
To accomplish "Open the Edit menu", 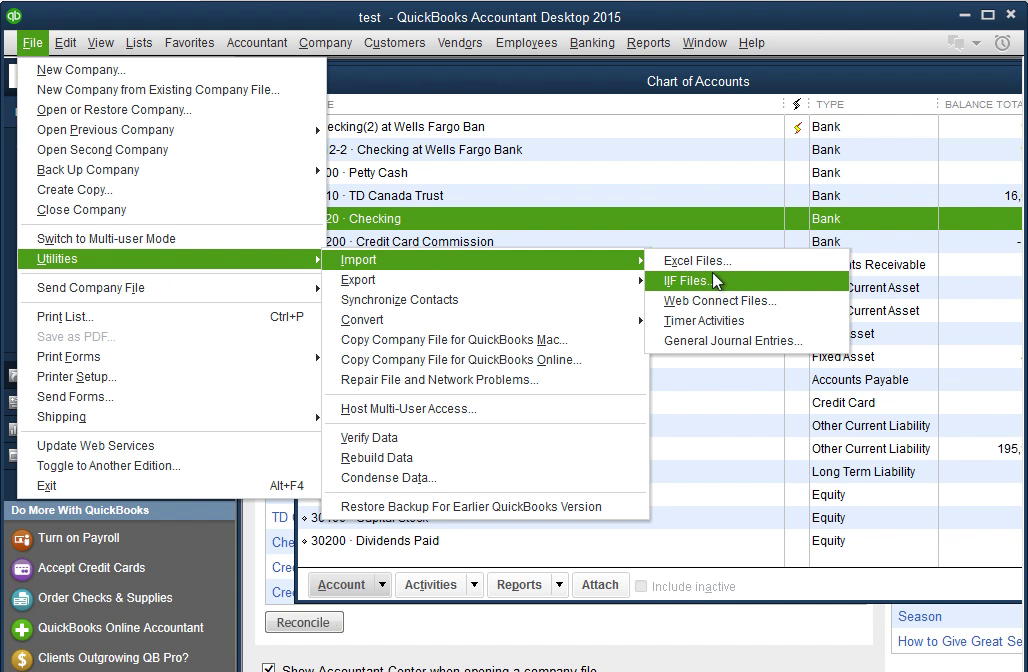I will 65,43.
